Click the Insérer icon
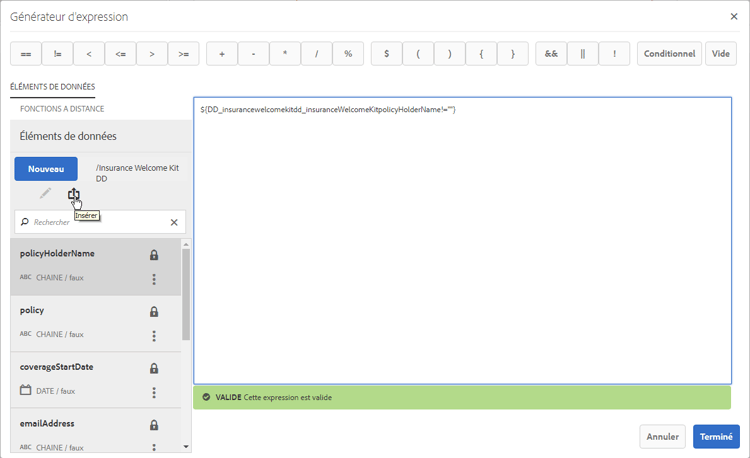The height and width of the screenshot is (458, 750). [74, 194]
